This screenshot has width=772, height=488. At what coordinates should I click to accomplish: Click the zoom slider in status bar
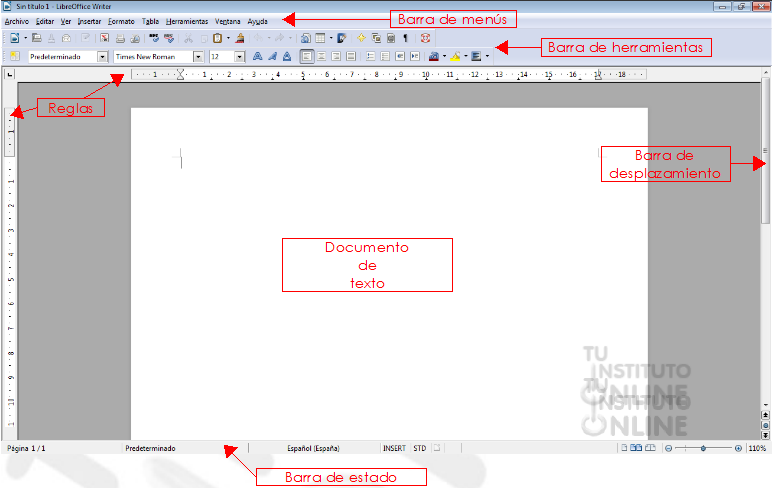click(x=703, y=448)
